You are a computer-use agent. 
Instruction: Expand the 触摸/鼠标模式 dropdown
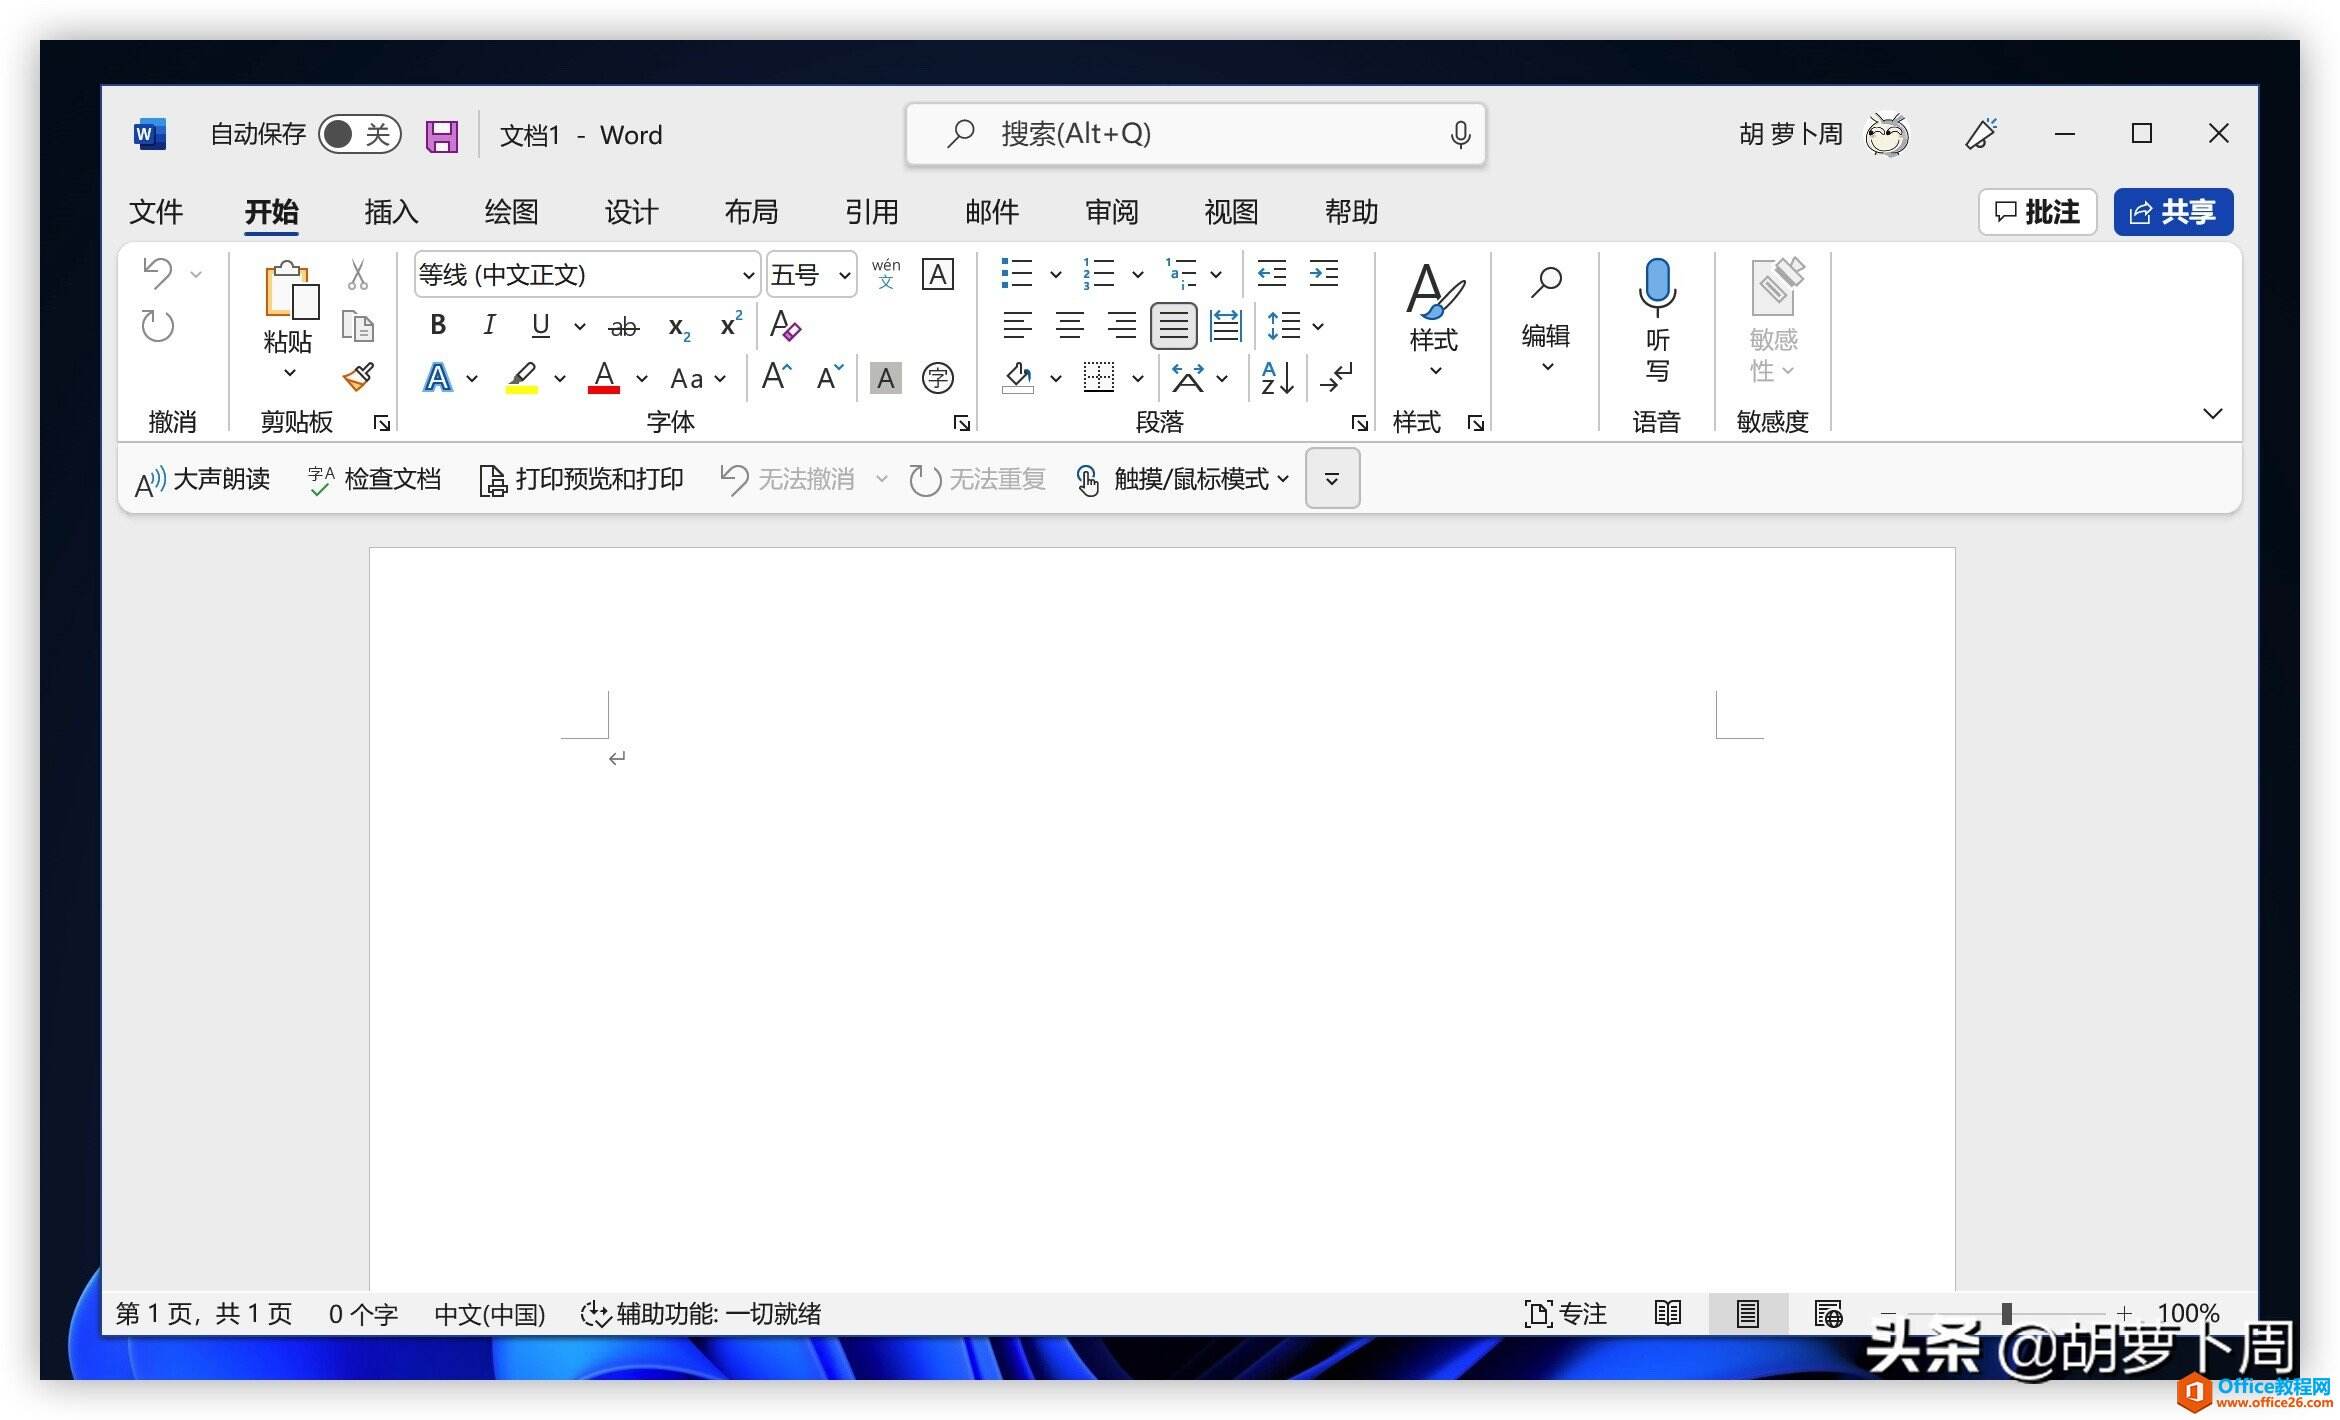[1283, 480]
